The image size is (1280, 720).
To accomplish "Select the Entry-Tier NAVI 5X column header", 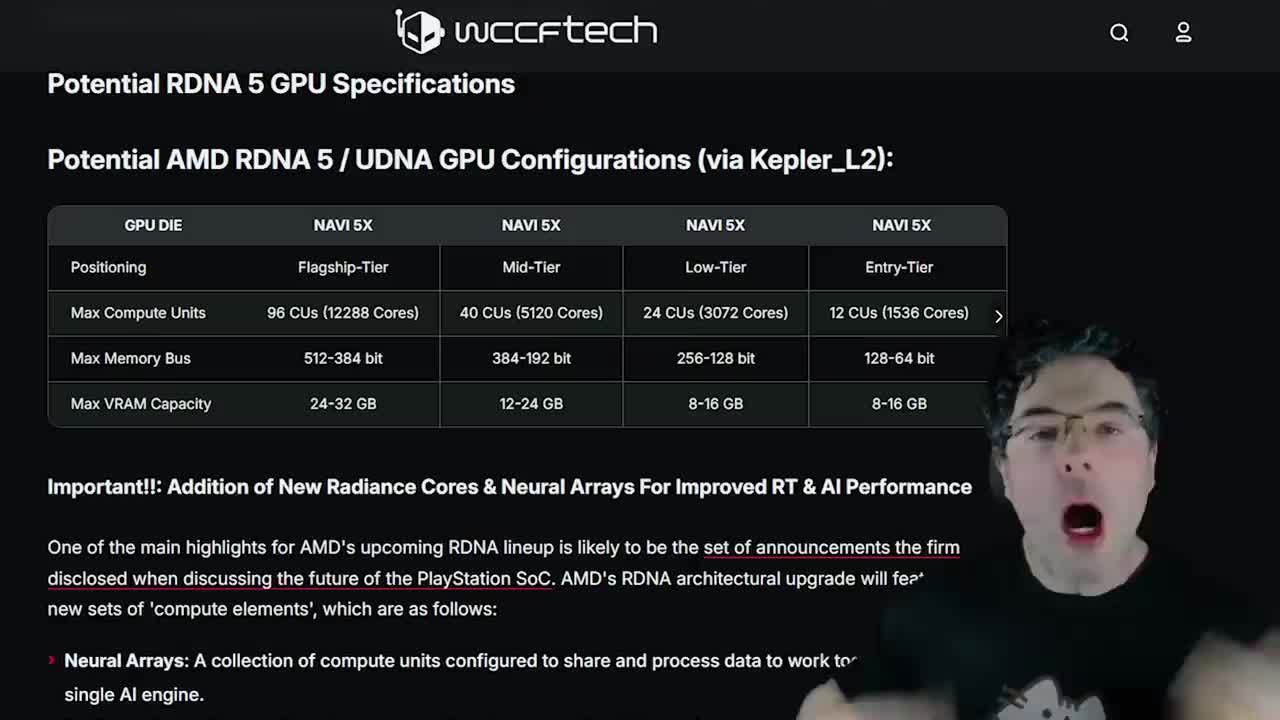I will pos(899,225).
